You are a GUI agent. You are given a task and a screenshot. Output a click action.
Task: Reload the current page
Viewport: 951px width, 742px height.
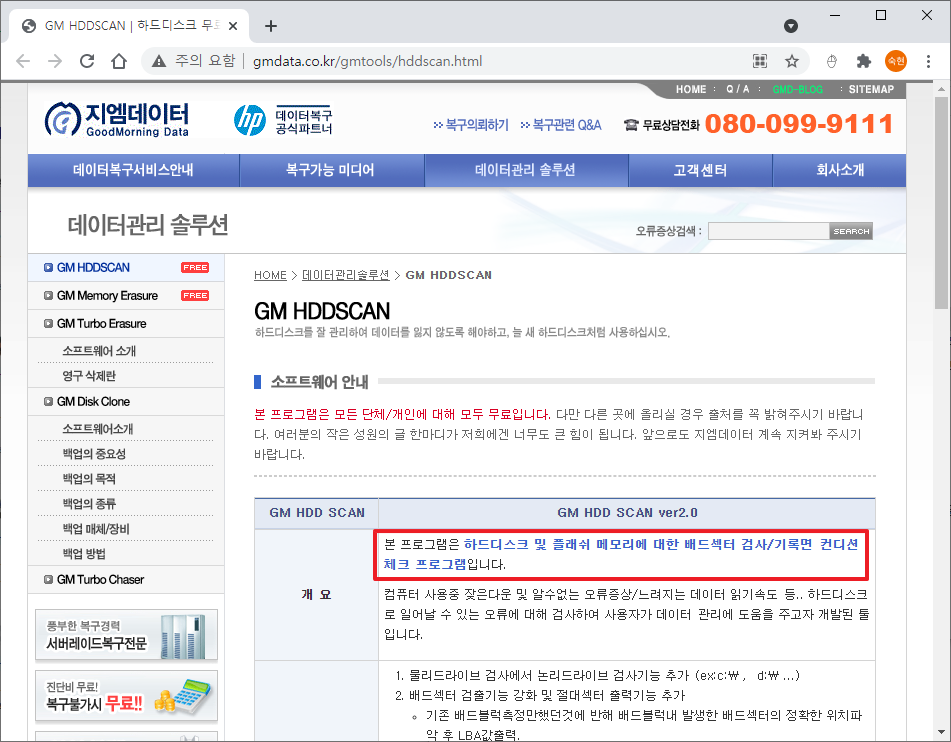(x=87, y=61)
